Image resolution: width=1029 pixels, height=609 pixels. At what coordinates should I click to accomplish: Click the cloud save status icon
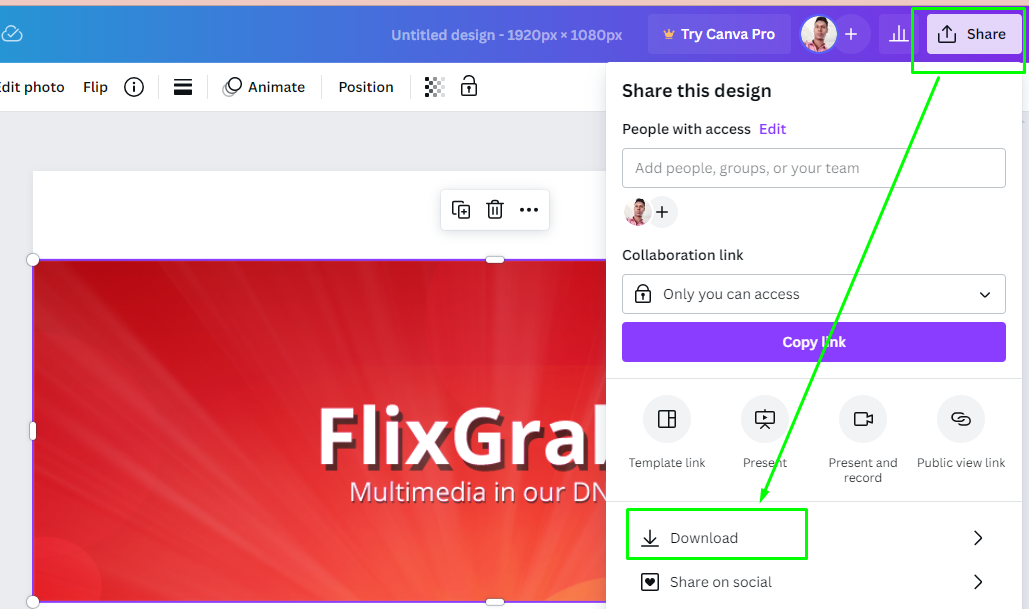tap(12, 33)
